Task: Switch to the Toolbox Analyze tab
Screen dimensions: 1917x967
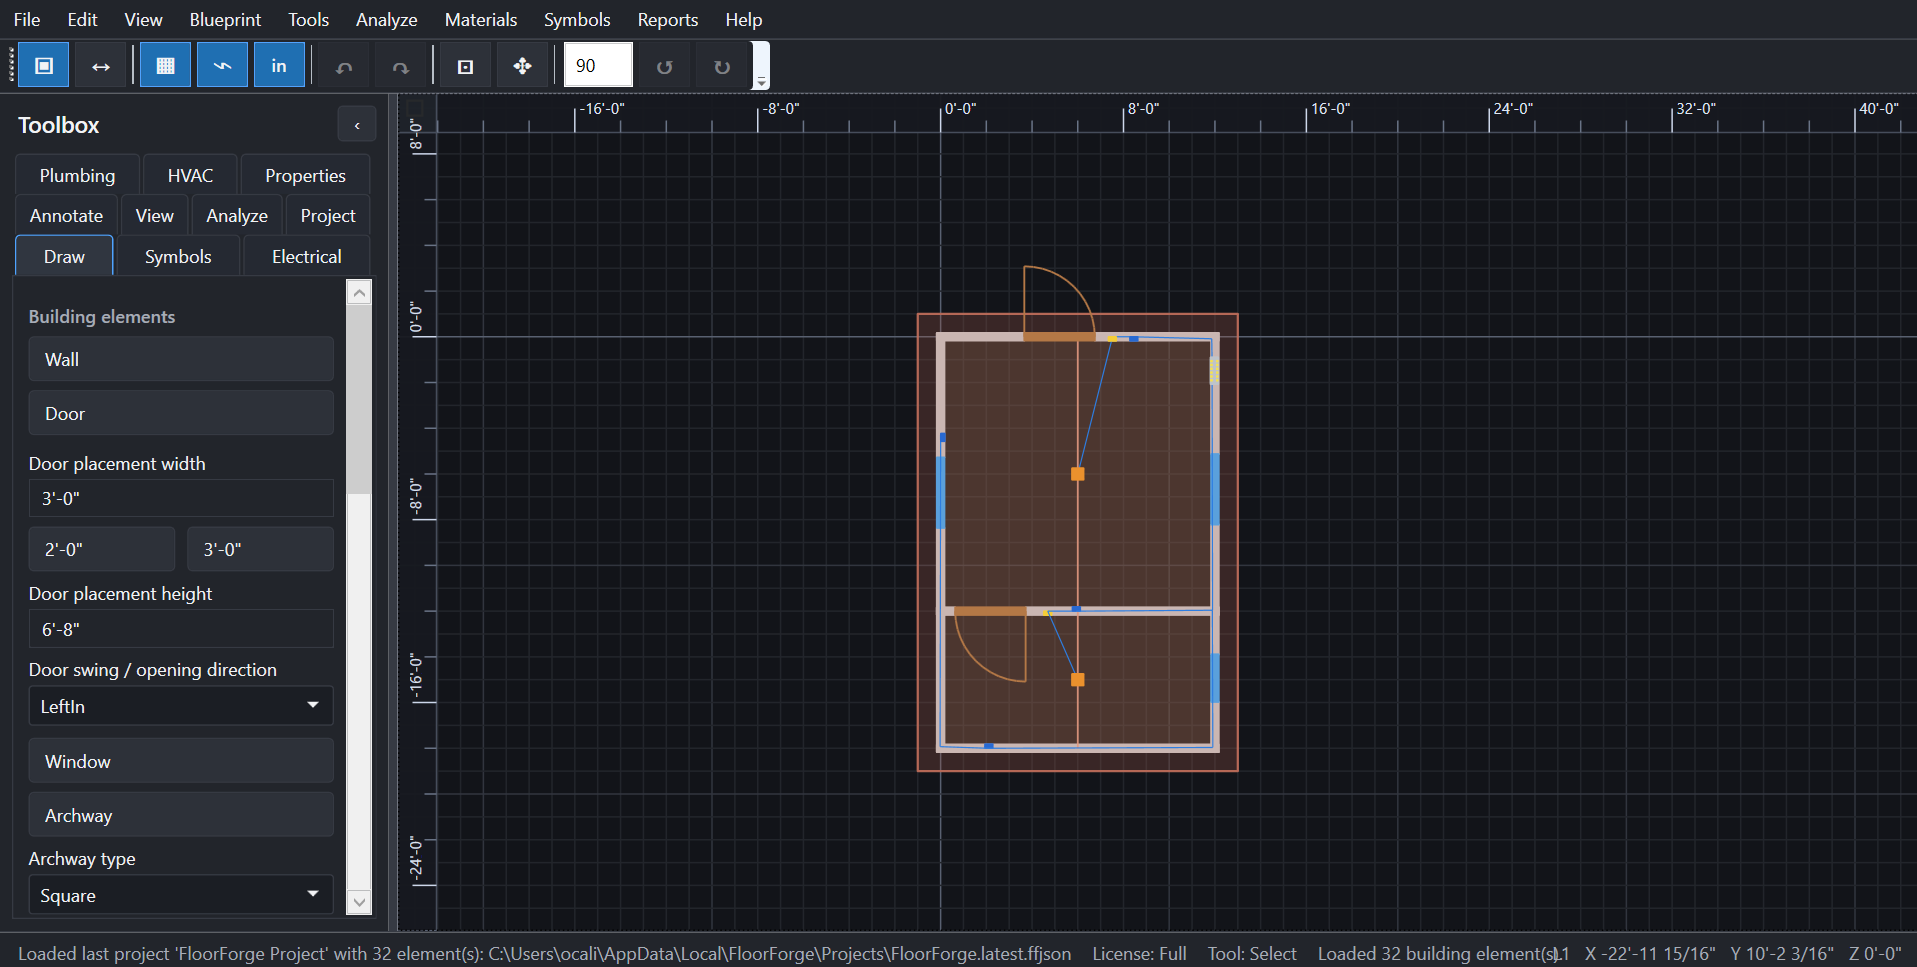Action: pyautogui.click(x=236, y=215)
